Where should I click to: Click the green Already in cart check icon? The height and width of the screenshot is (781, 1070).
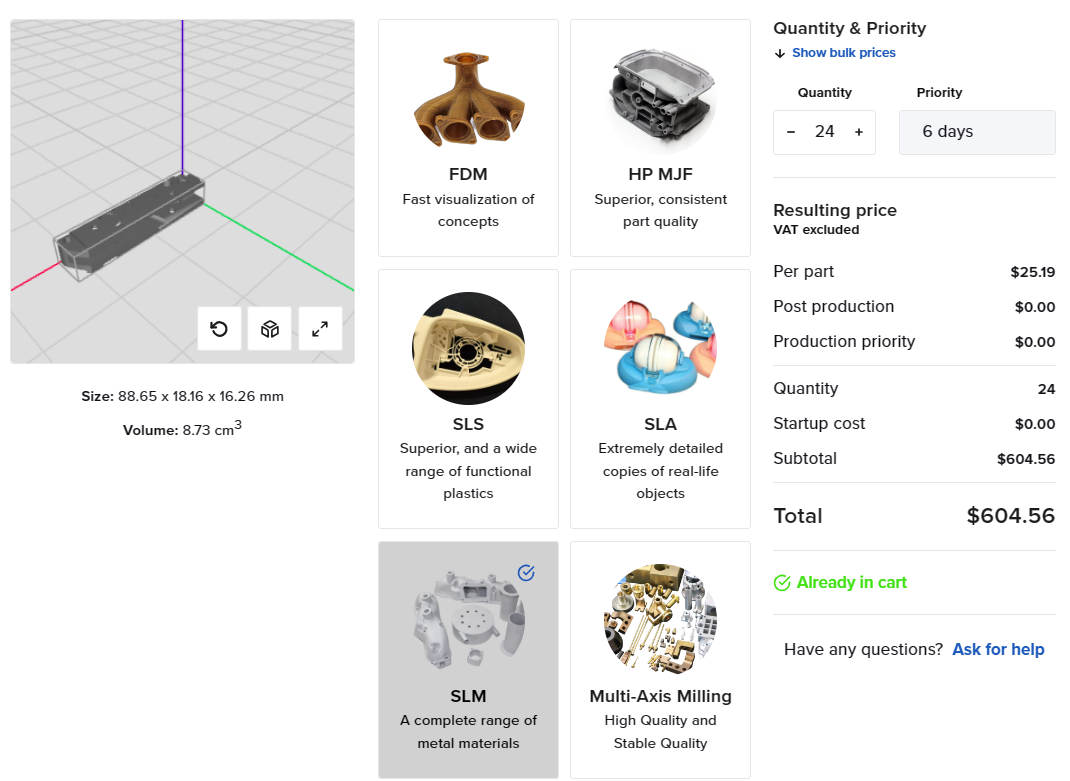tap(782, 583)
